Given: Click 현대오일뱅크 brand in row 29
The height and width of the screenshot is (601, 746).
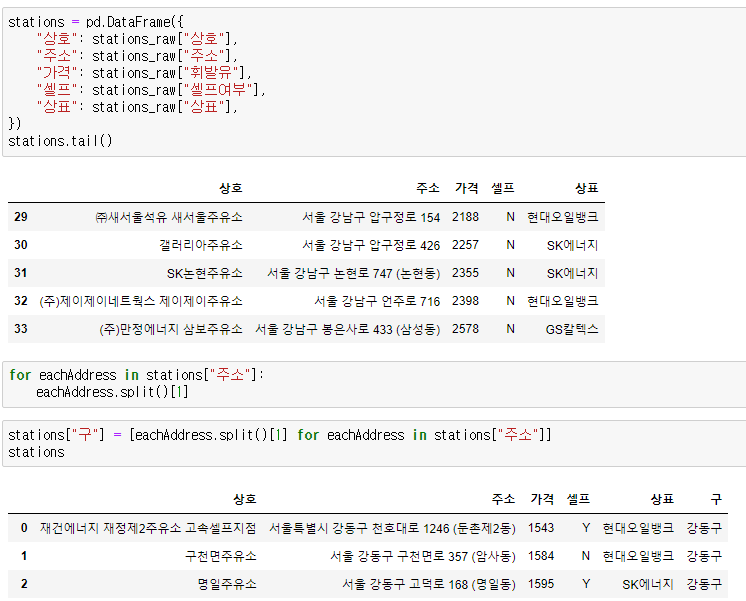Looking at the screenshot, I should pyautogui.click(x=563, y=217).
